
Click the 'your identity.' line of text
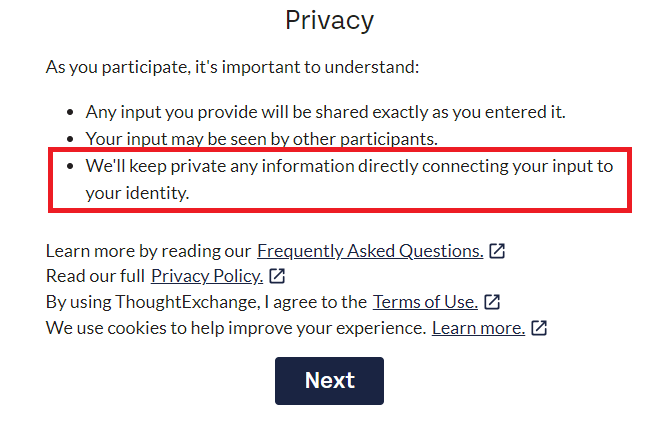[137, 193]
